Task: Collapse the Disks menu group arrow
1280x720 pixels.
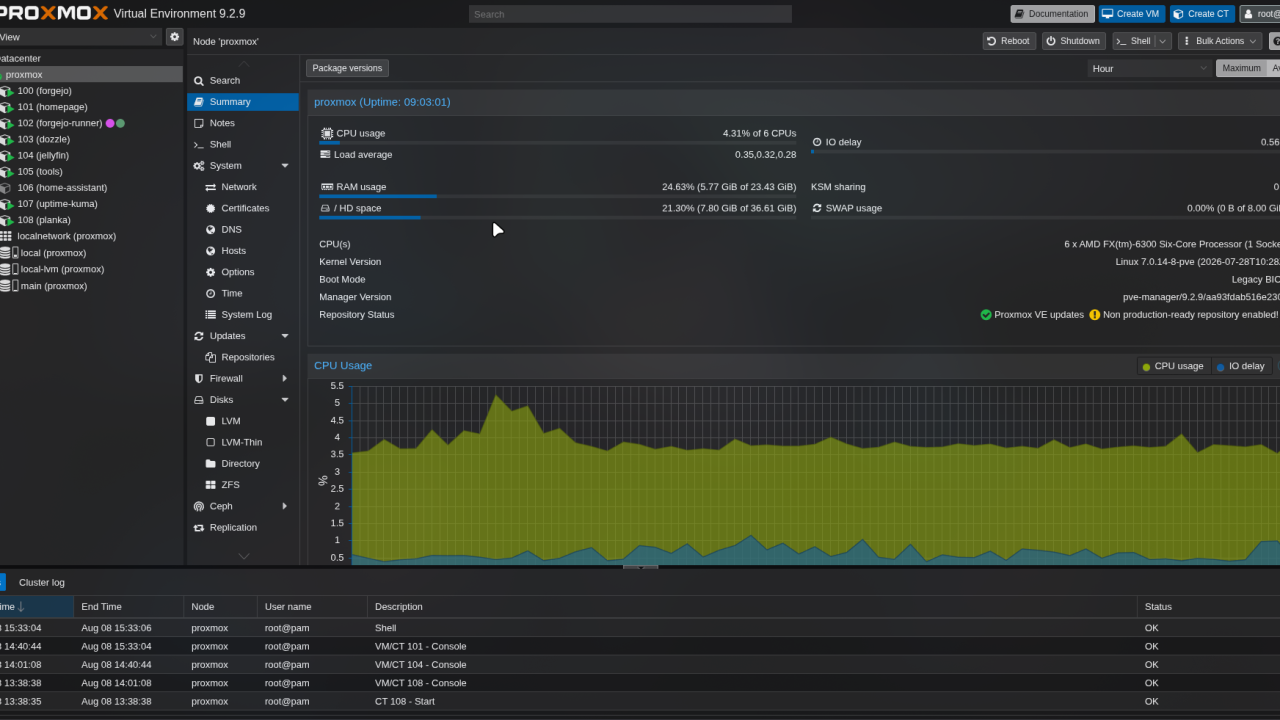Action: click(x=285, y=400)
